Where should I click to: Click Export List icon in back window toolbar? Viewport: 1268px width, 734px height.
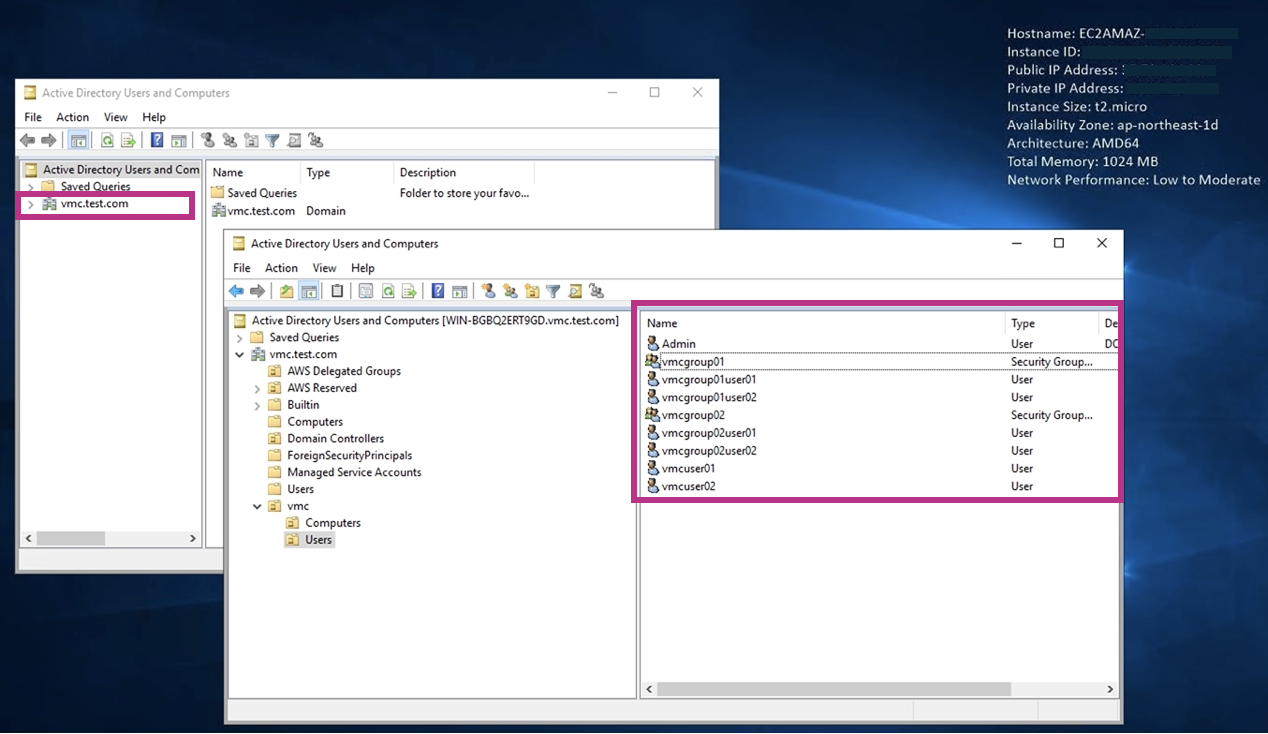click(x=128, y=140)
